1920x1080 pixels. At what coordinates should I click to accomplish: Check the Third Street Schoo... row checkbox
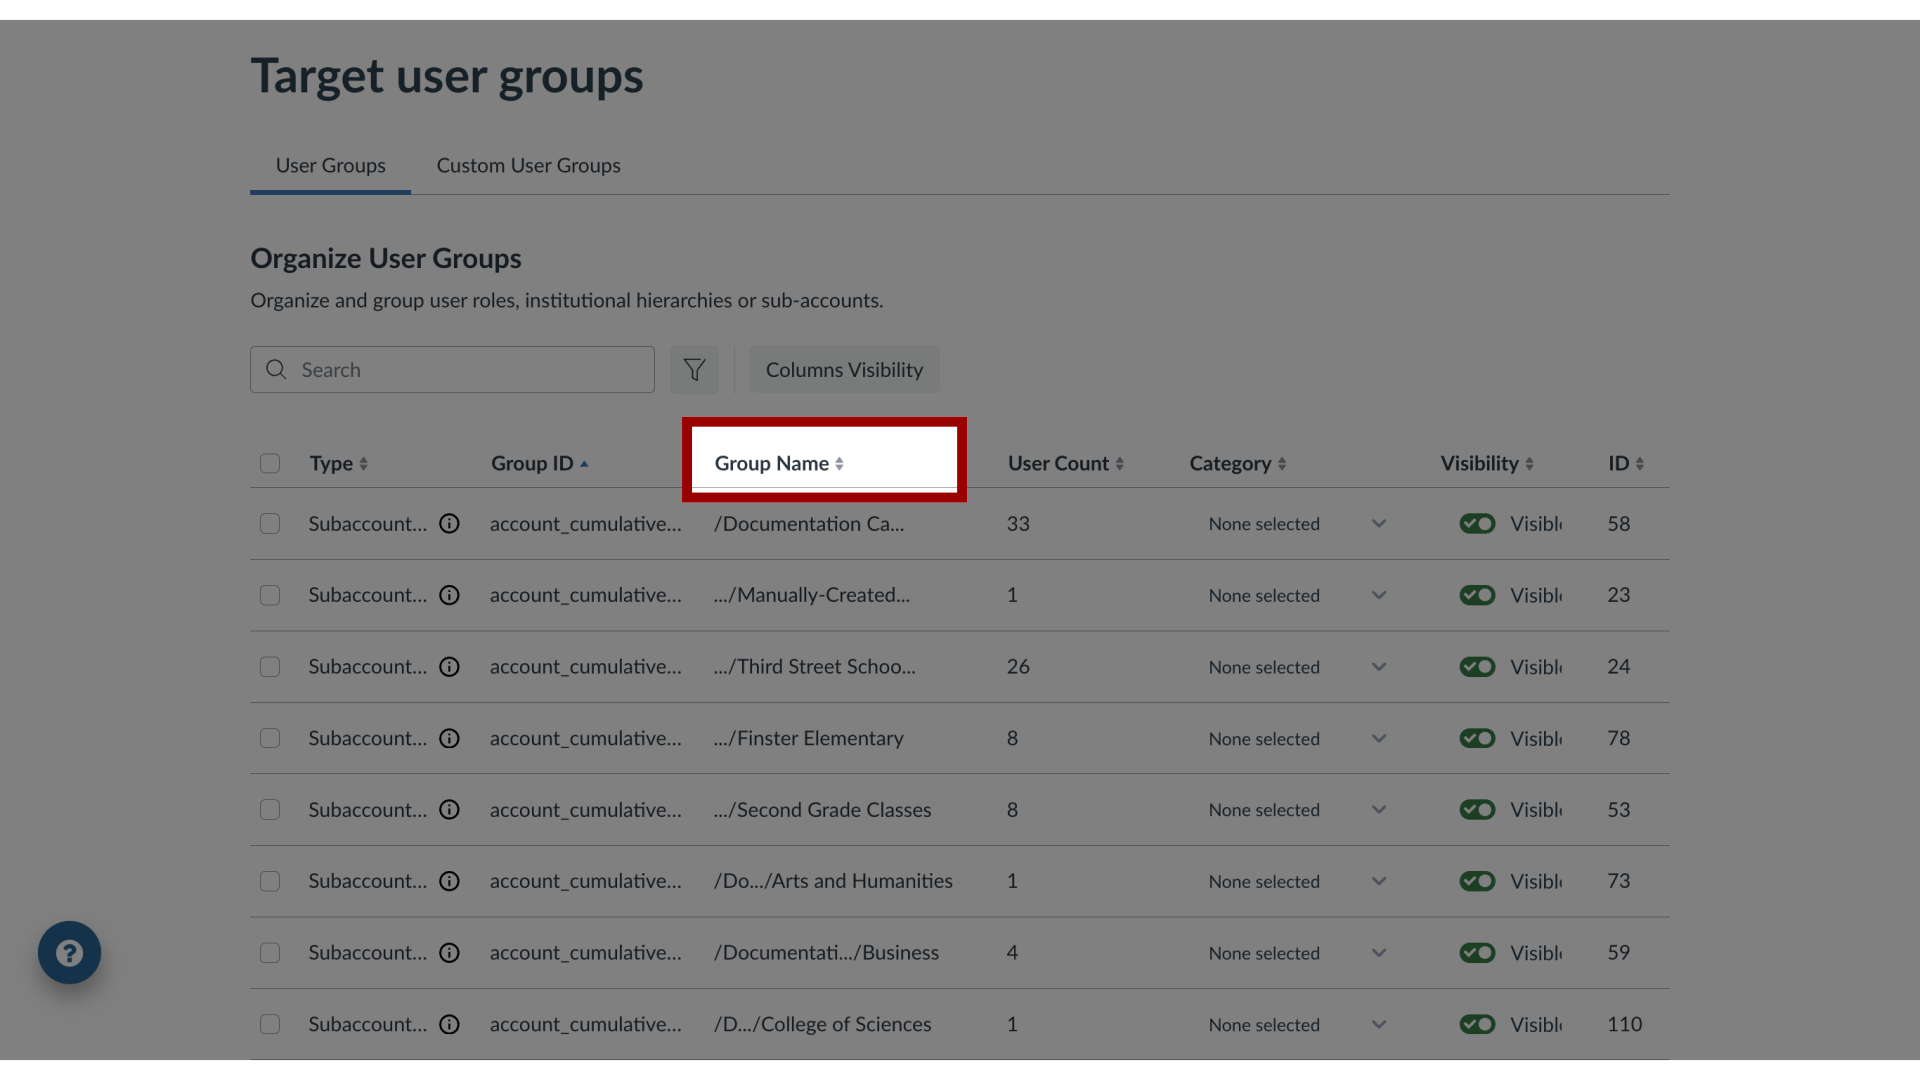(270, 667)
